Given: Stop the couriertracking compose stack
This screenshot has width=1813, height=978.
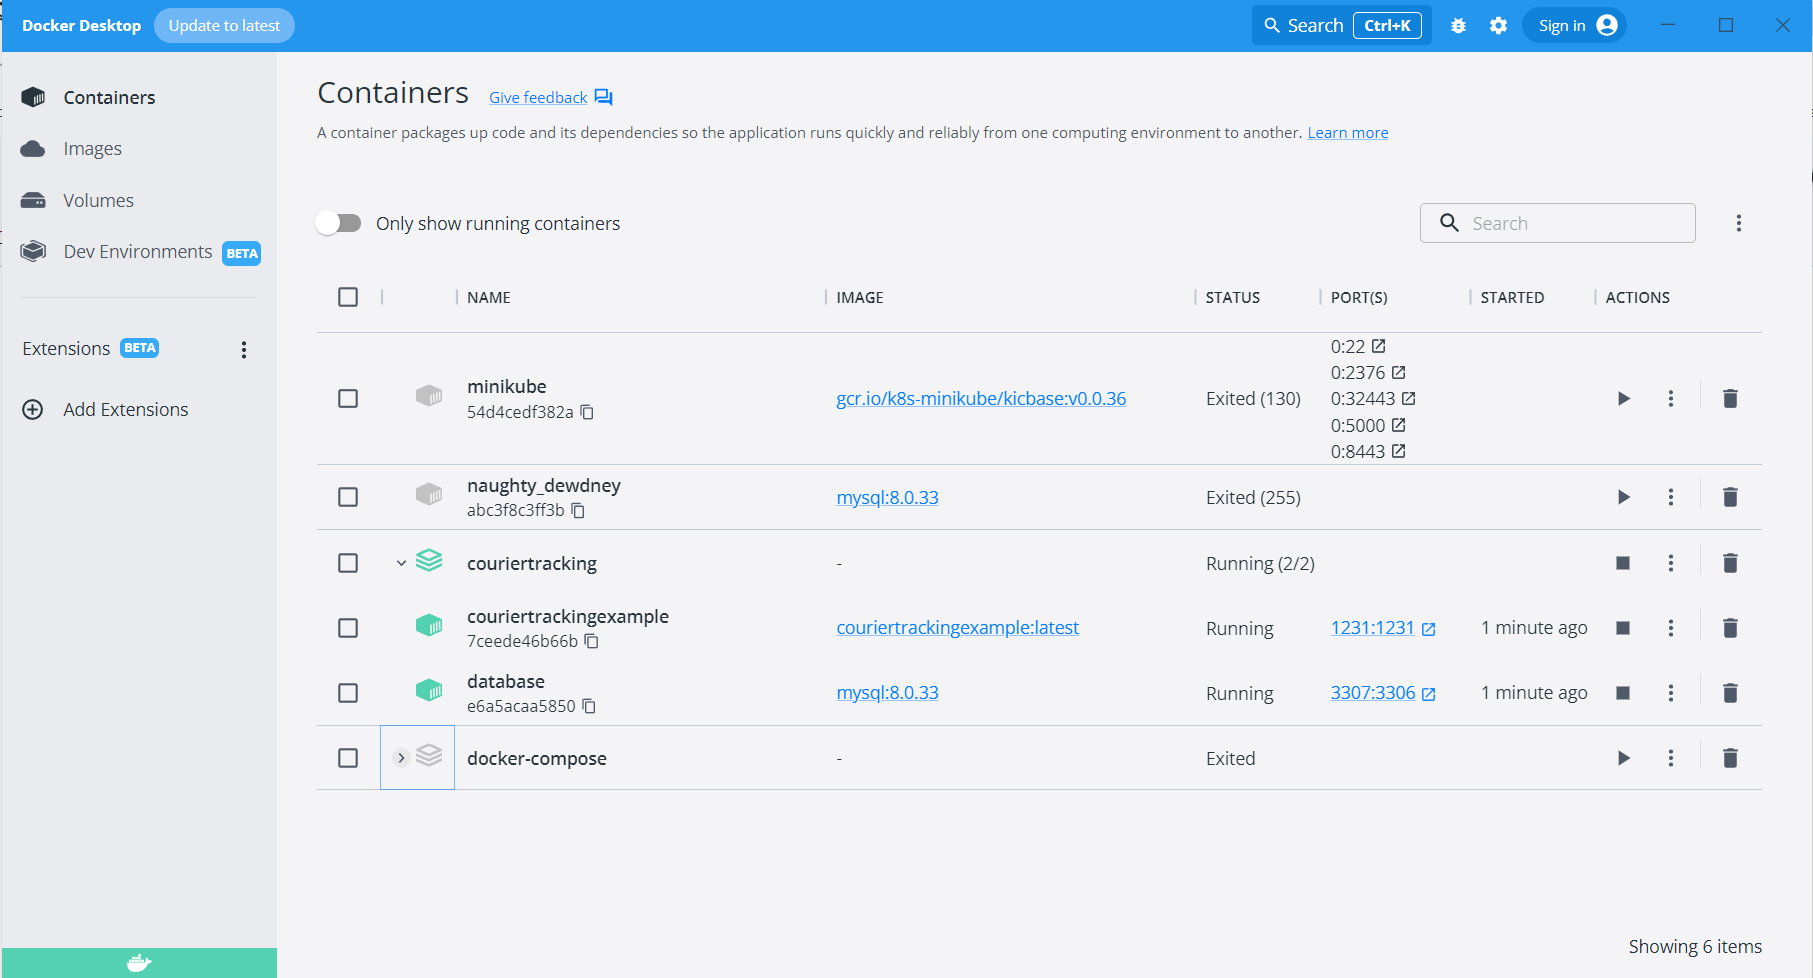Looking at the screenshot, I should 1623,563.
